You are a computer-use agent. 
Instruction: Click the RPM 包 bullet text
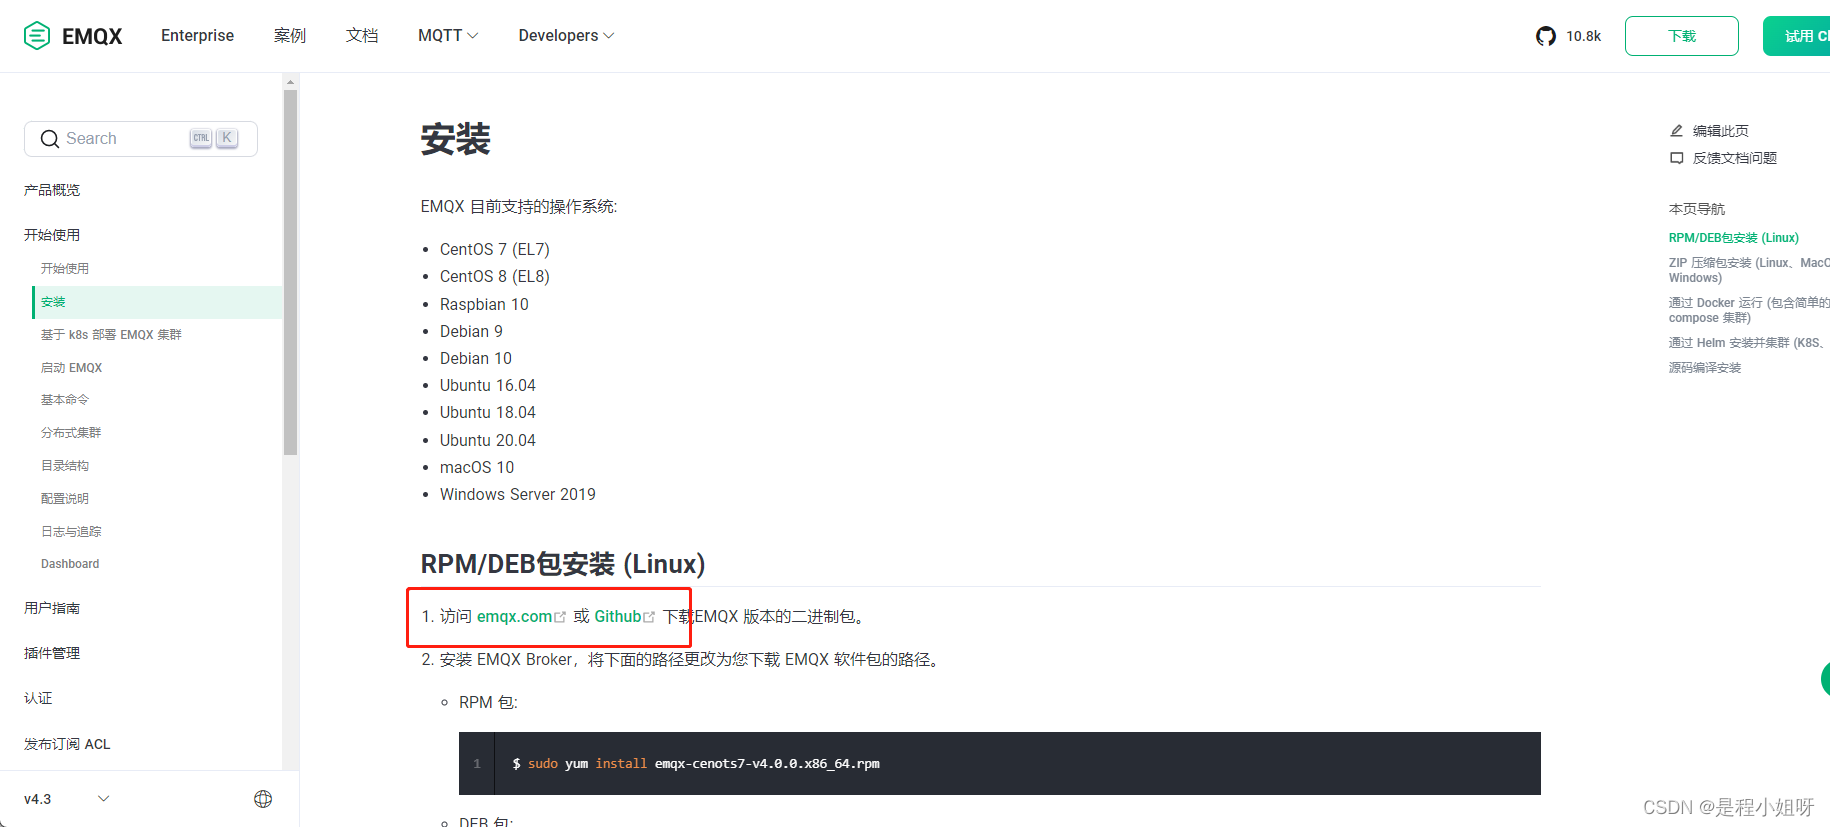(x=488, y=703)
